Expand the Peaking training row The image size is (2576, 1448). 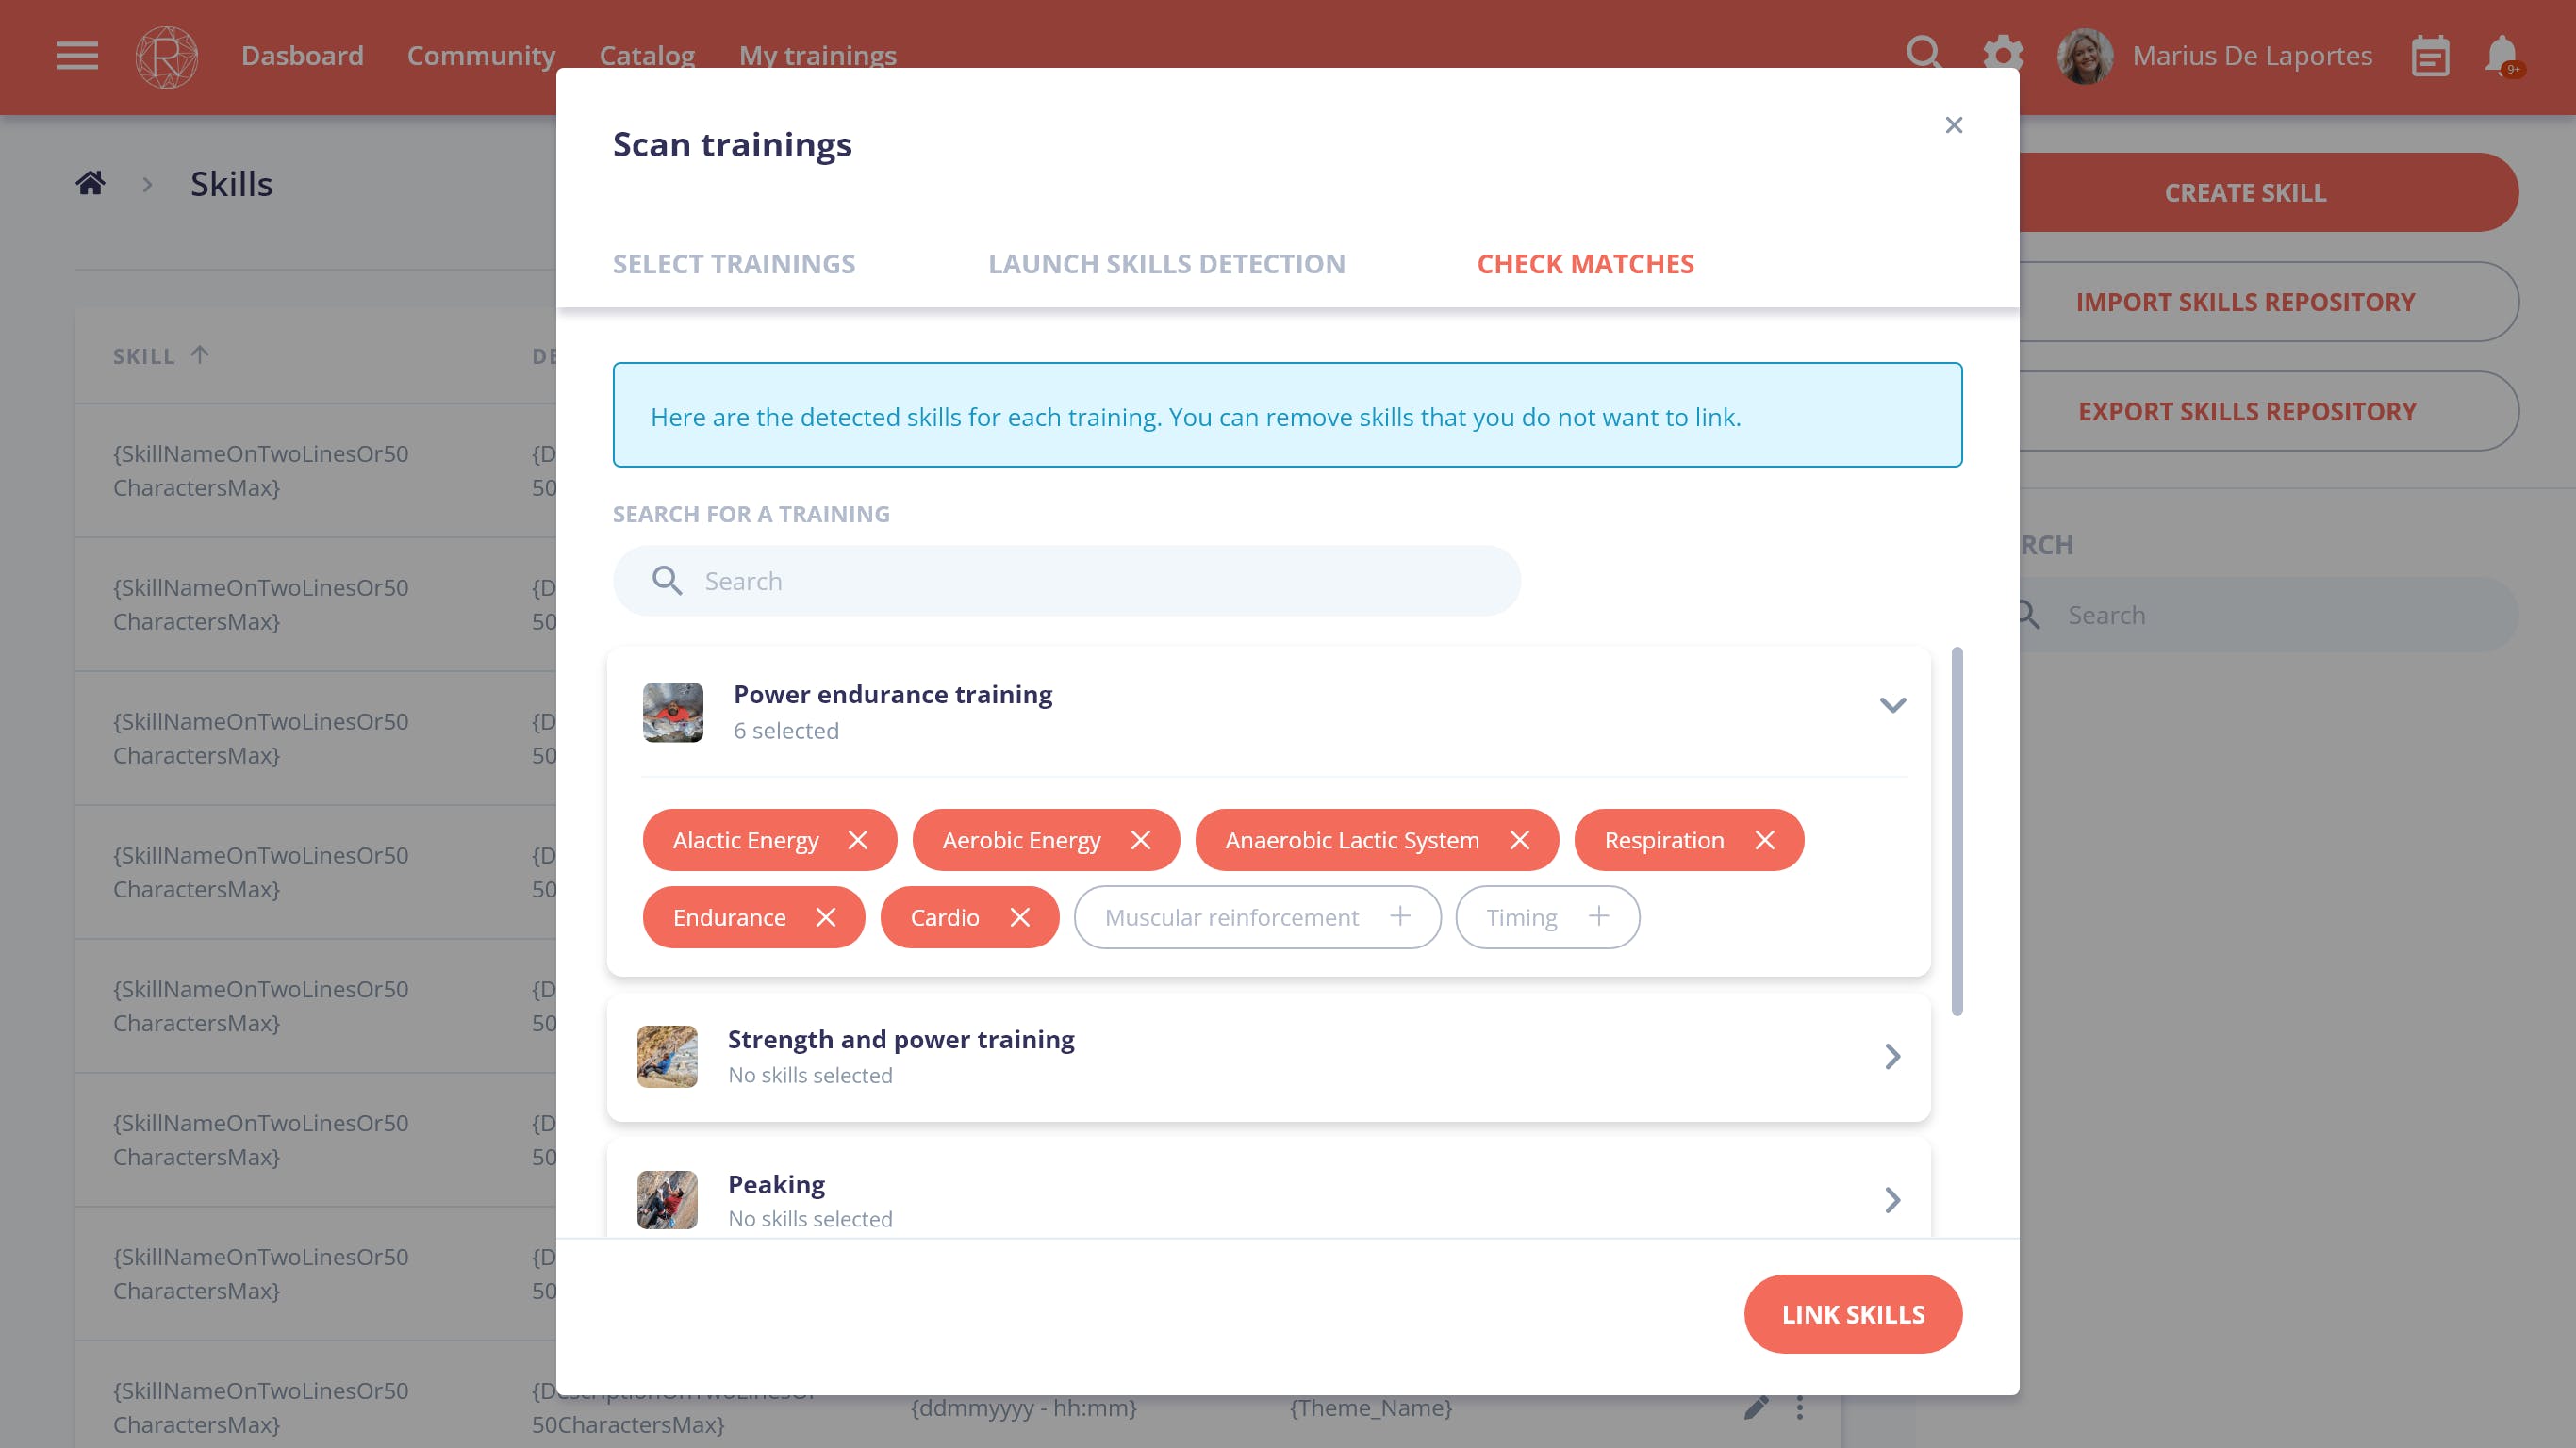point(1892,1200)
